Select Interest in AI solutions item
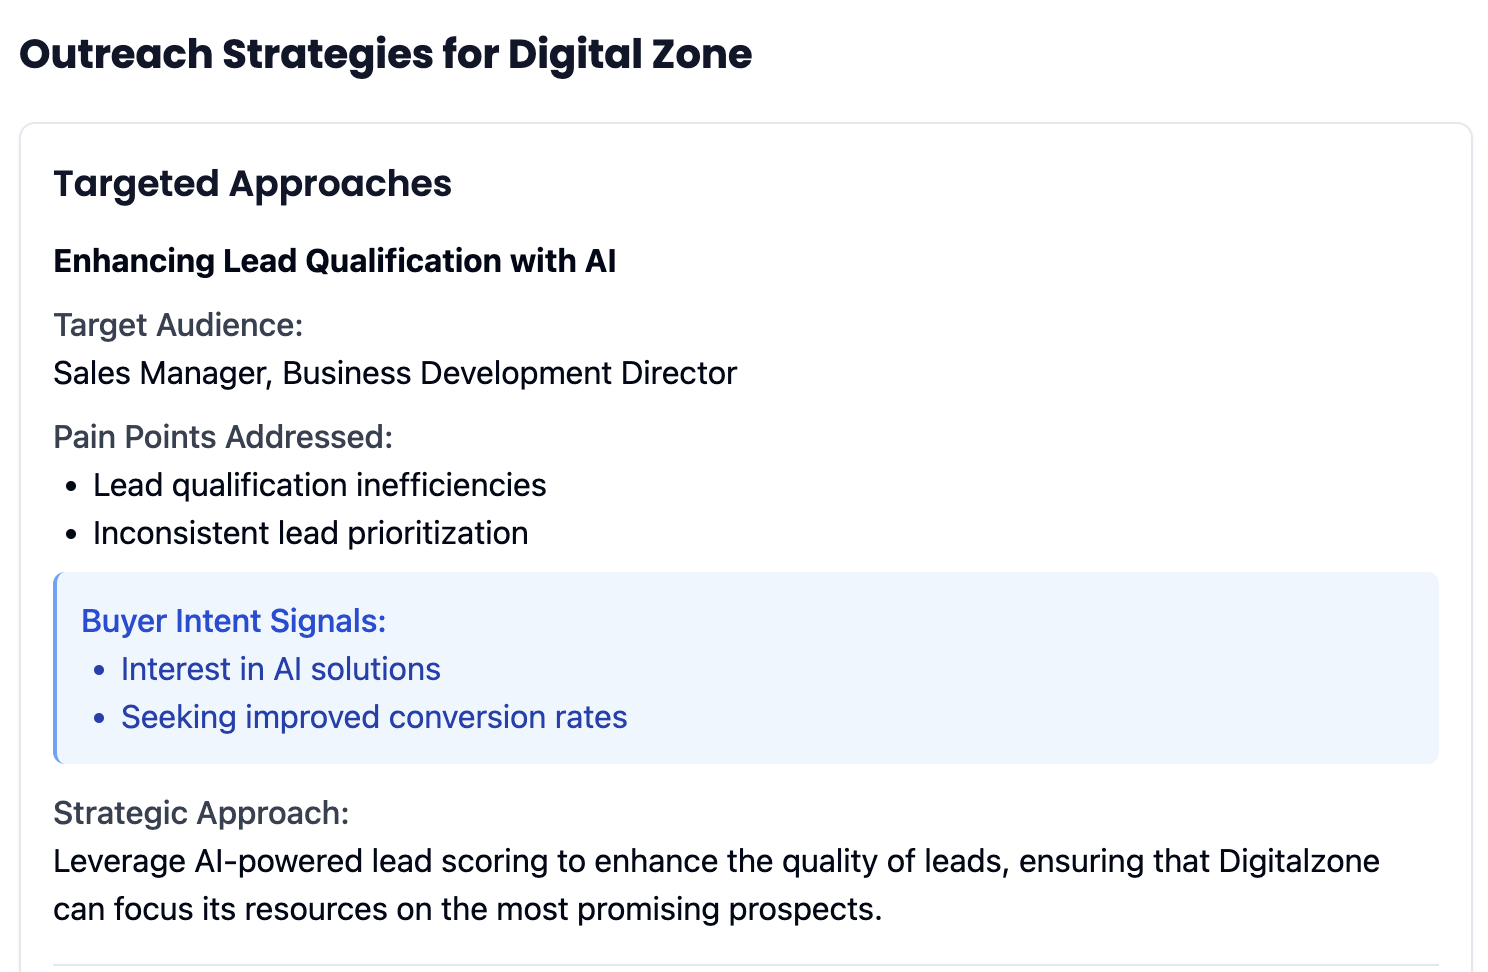1488x972 pixels. (x=280, y=669)
